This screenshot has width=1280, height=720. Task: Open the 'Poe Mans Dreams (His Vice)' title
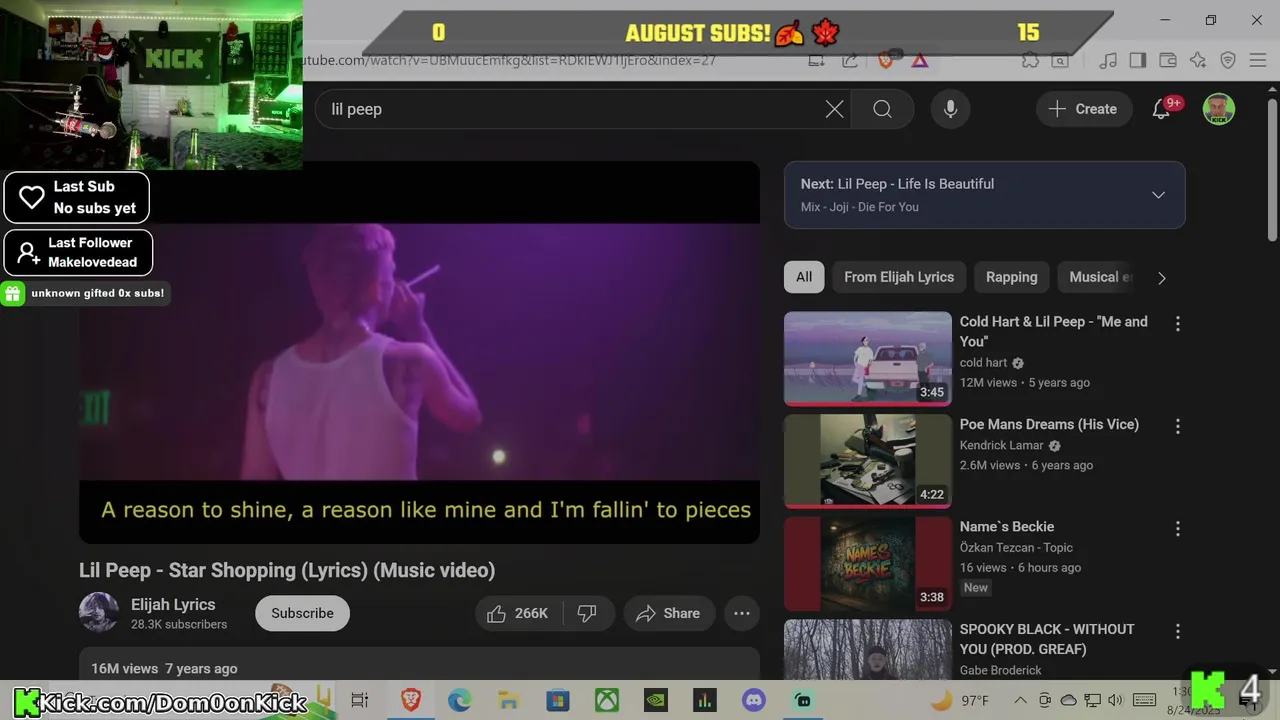pos(1049,424)
